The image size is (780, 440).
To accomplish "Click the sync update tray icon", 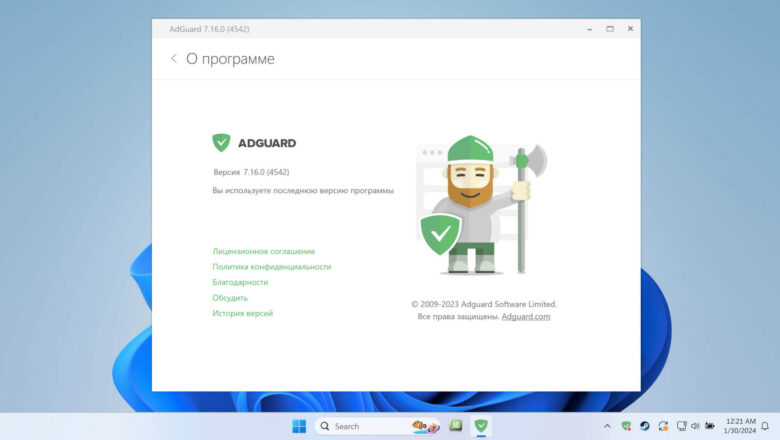I will (663, 426).
